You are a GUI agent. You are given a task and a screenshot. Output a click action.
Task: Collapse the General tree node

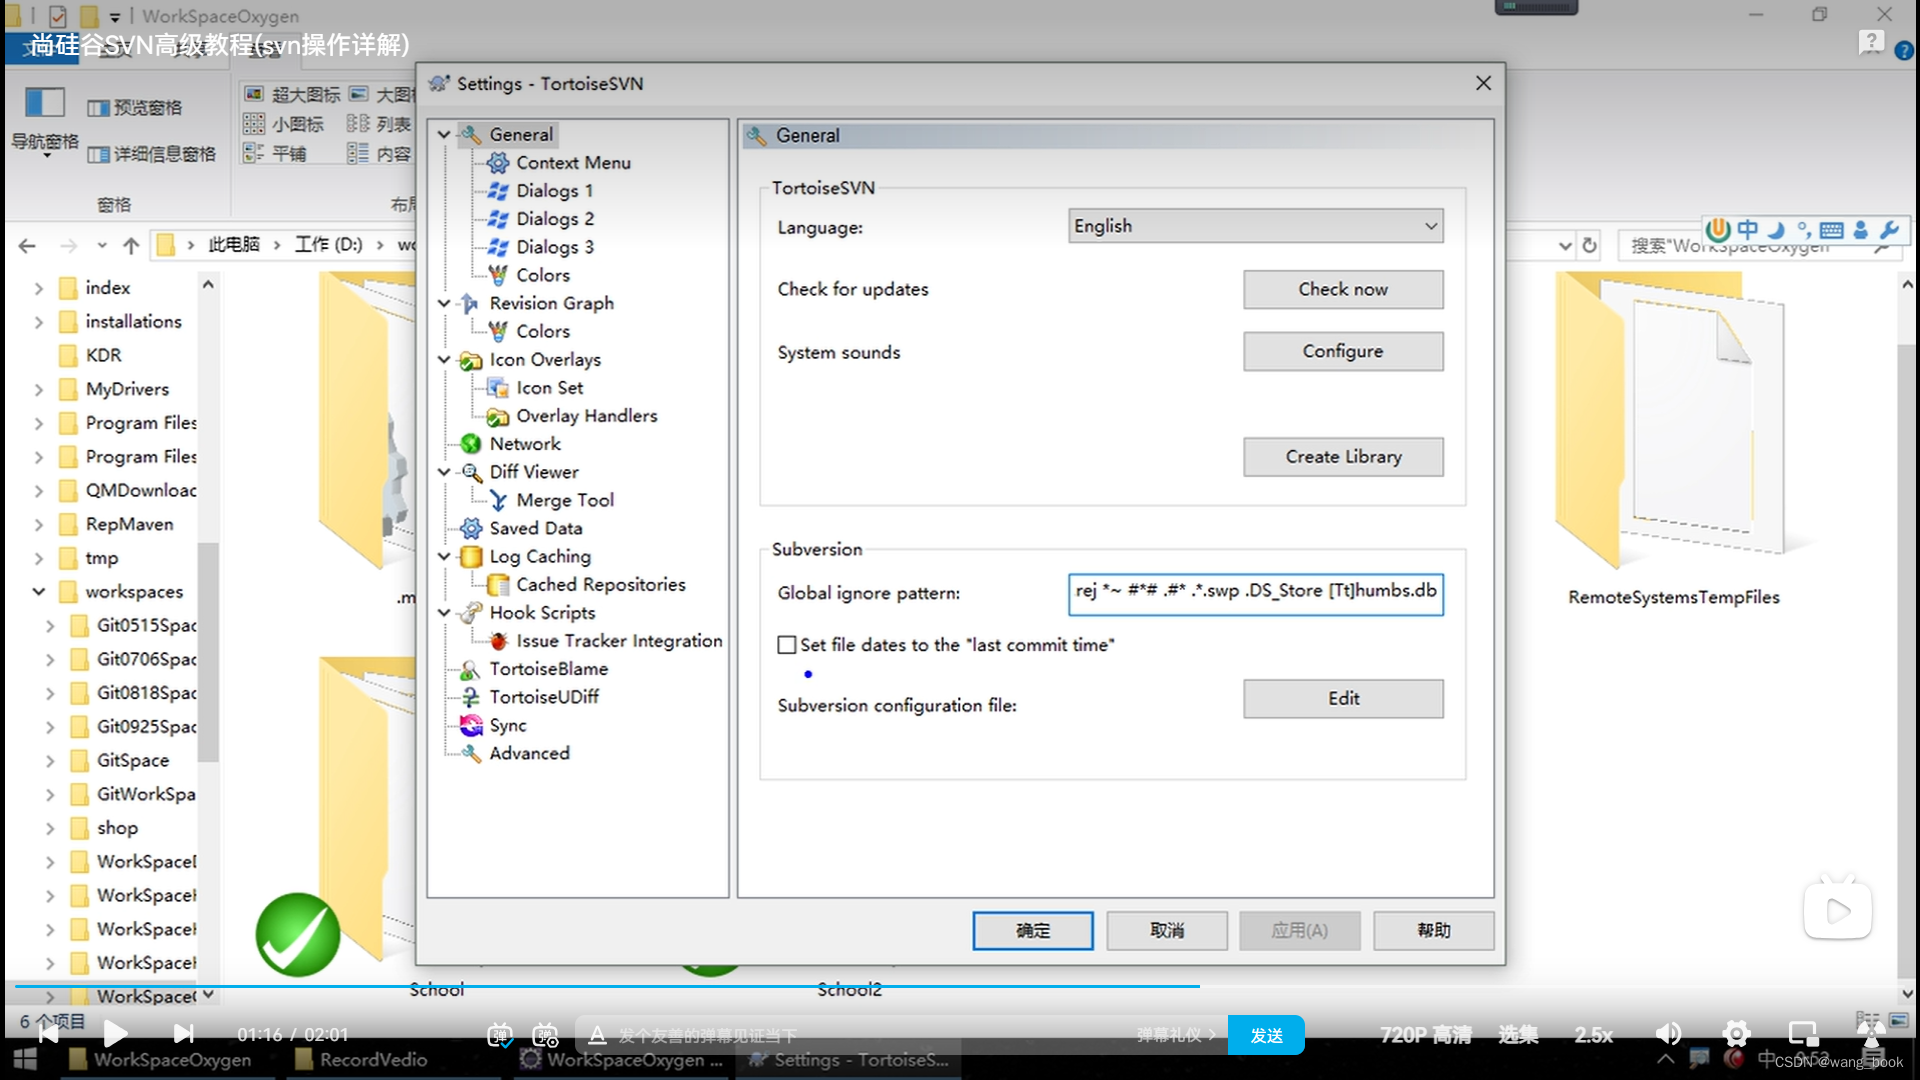(444, 134)
